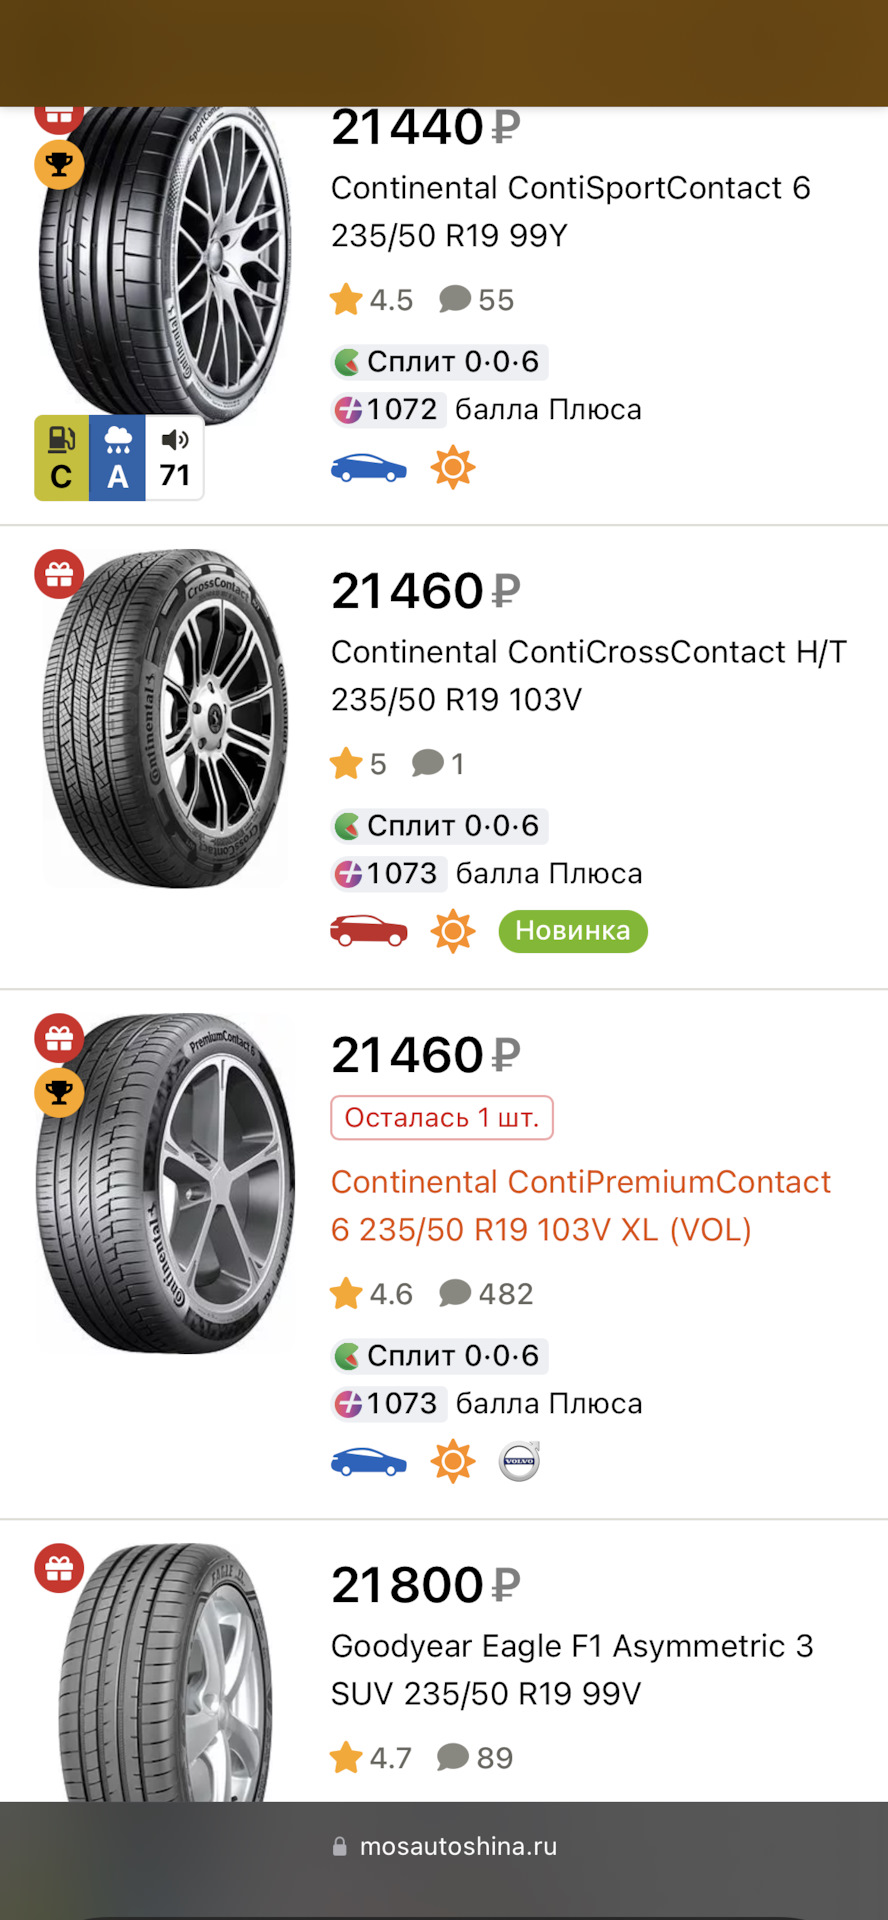Click fuel efficiency C rating icon

click(62, 458)
